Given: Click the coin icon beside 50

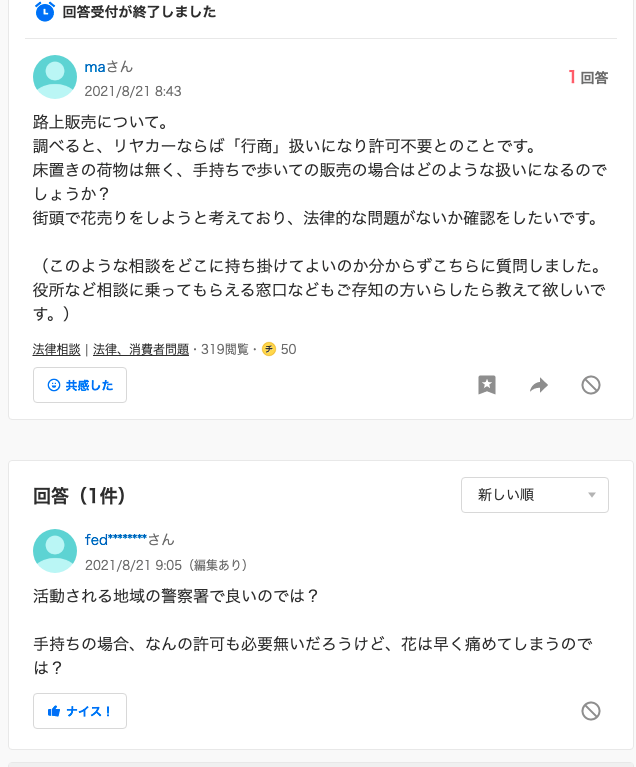Looking at the screenshot, I should point(268,349).
